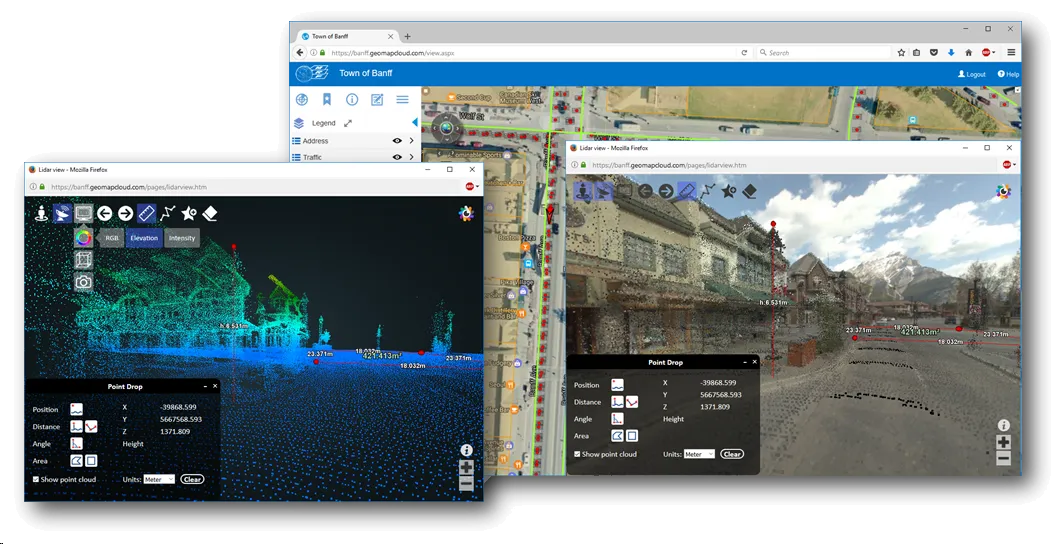Select eraser tool in right Lidar window
This screenshot has width=1061, height=544.
tap(749, 191)
